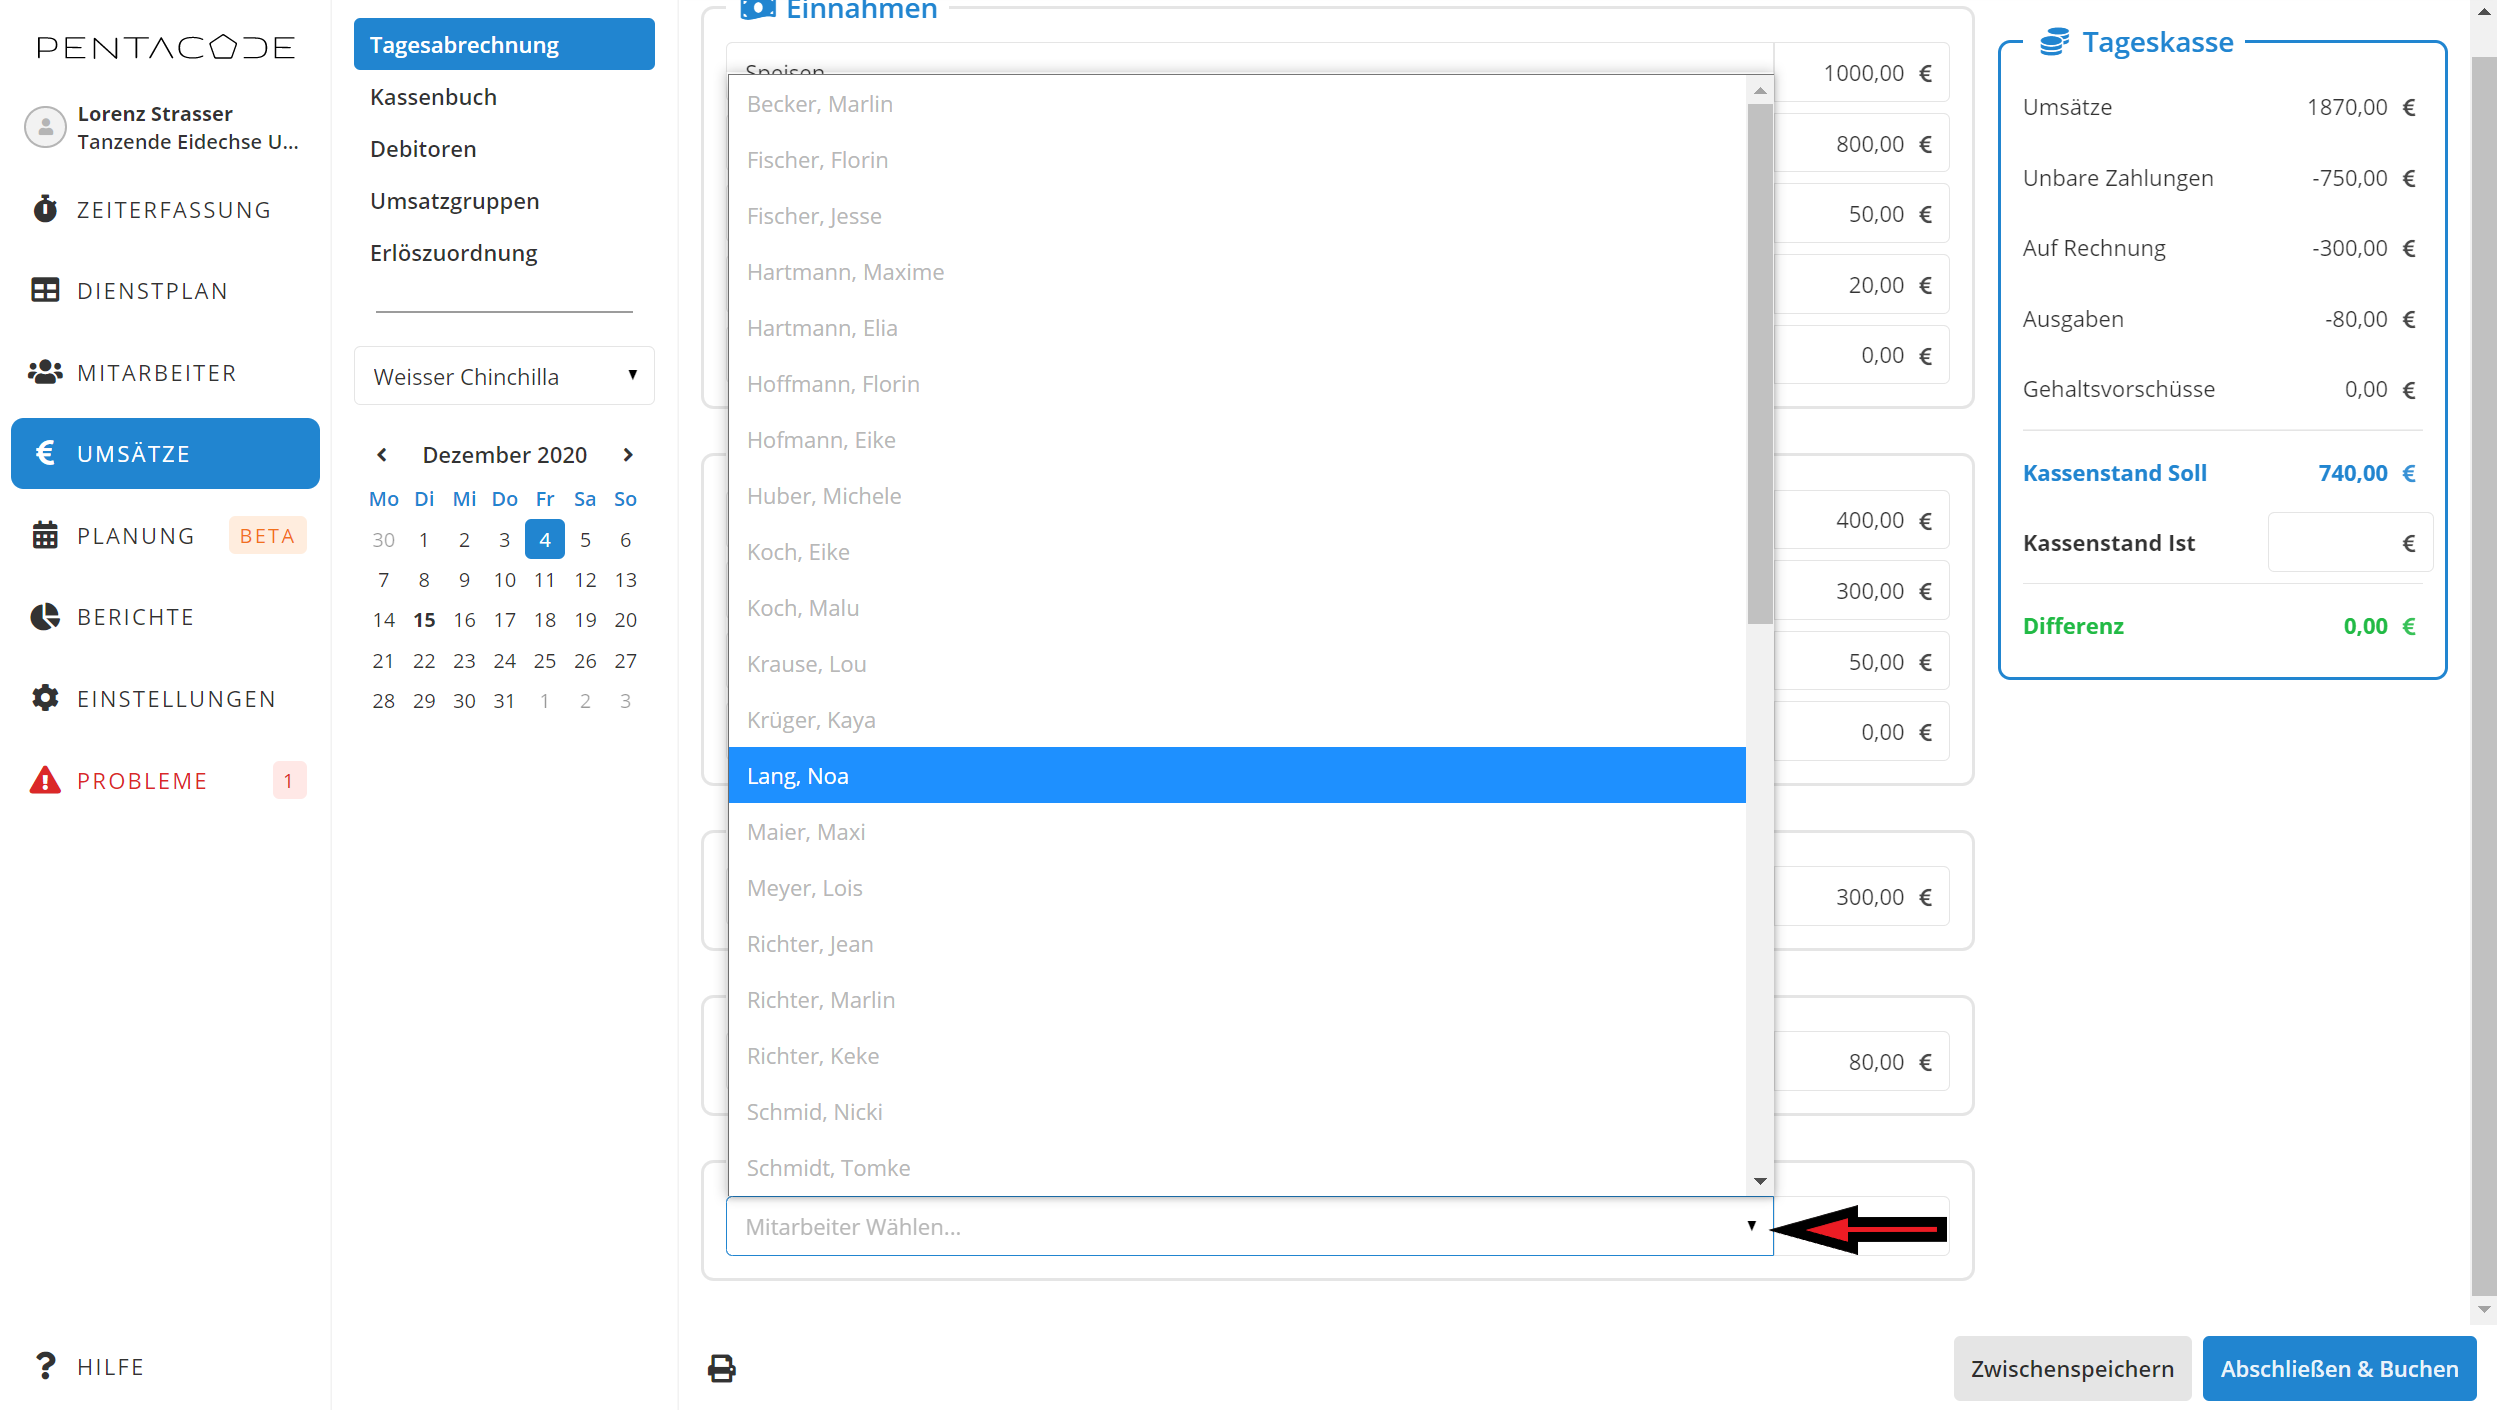This screenshot has width=2497, height=1410.
Task: Open the Debitoren submenu item
Action: (x=423, y=149)
